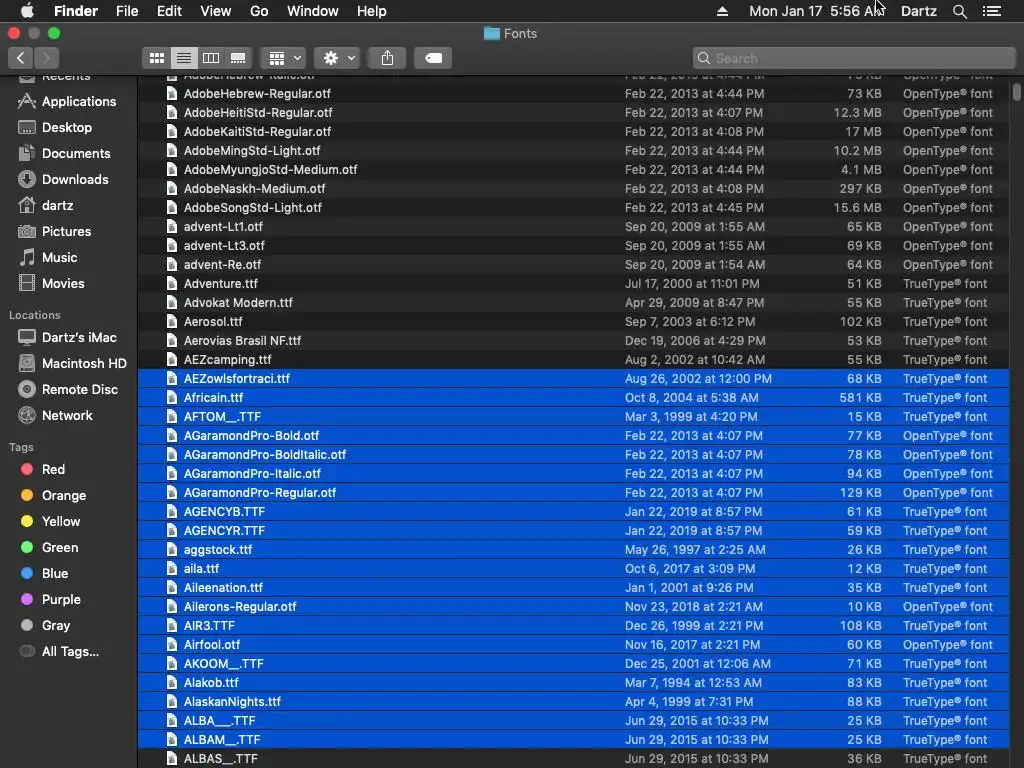Viewport: 1024px width, 768px height.
Task: Select the file AlaskanNights.ttf
Action: 573,701
